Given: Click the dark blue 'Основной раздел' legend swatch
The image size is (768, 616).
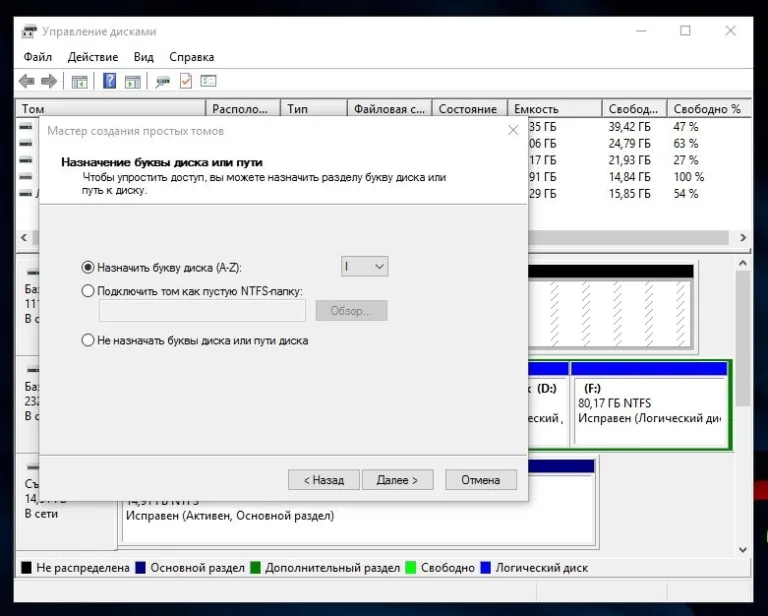Looking at the screenshot, I should [141, 568].
